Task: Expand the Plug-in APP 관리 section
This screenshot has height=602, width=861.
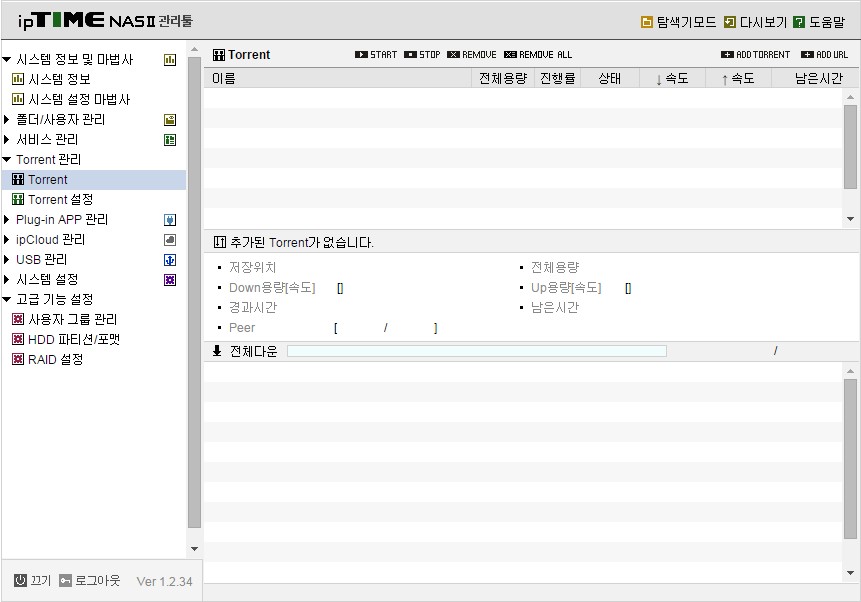Action: pyautogui.click(x=7, y=220)
